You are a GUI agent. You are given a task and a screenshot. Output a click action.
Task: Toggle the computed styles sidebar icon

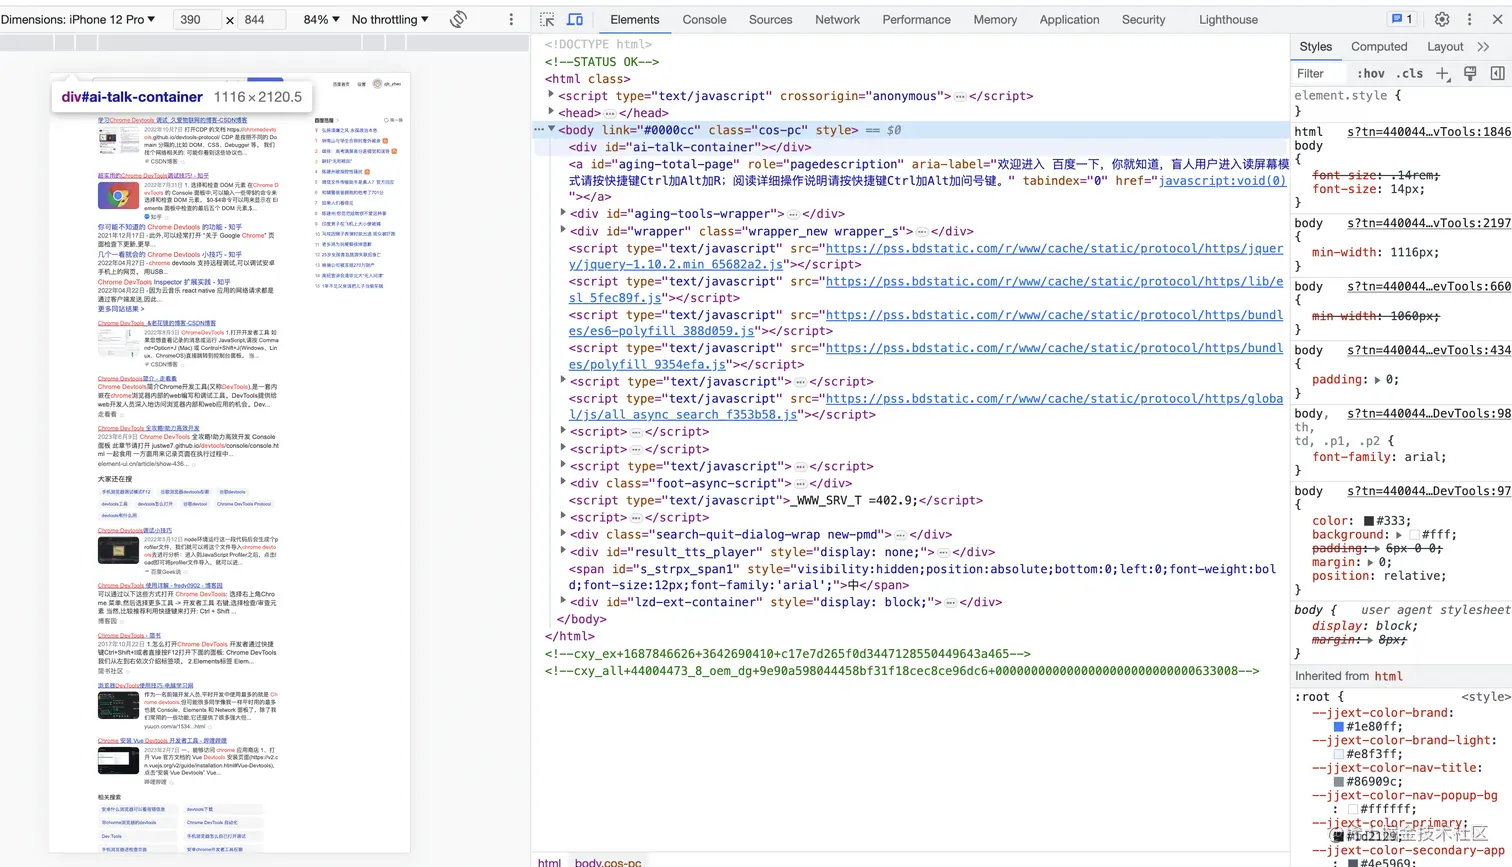(x=1497, y=73)
